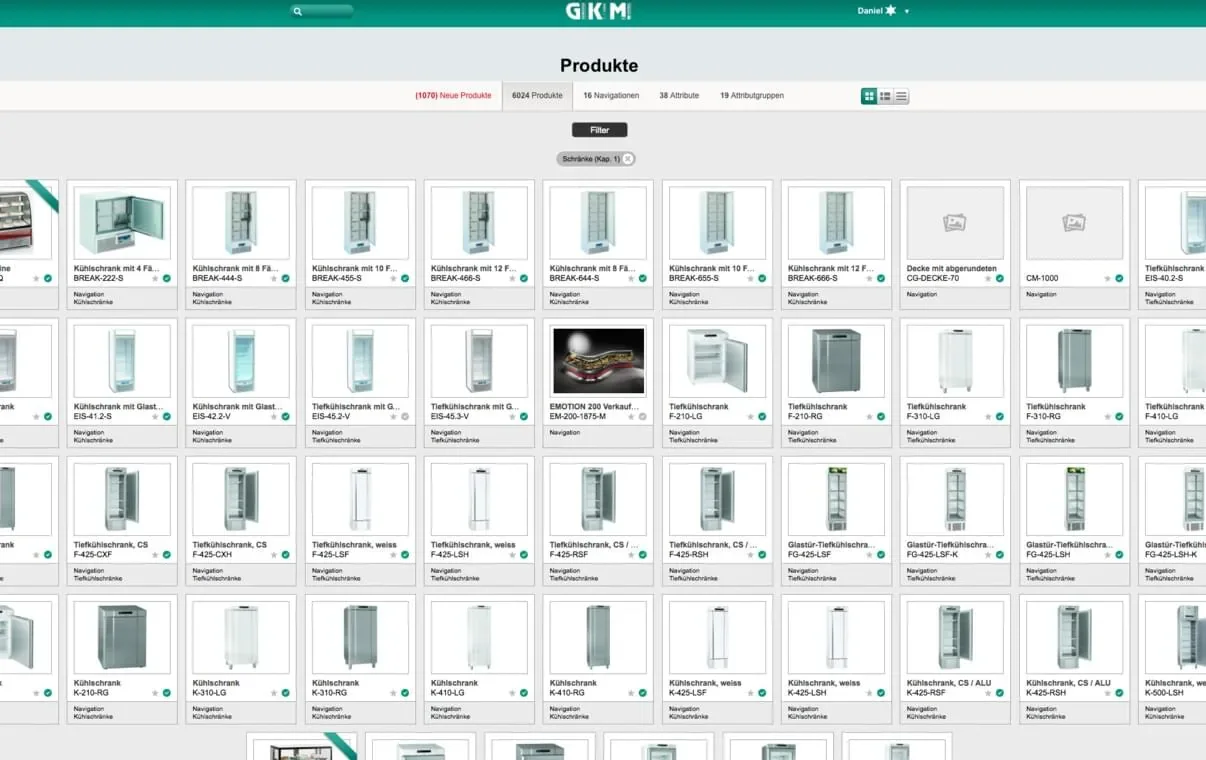
Task: Click product code BREAK-655-S
Action: tap(694, 278)
